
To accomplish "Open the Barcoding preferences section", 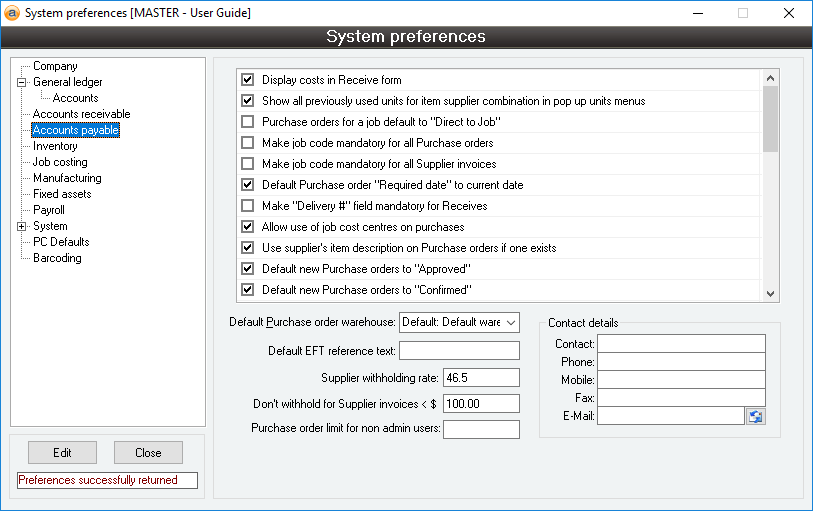I will pos(57,258).
